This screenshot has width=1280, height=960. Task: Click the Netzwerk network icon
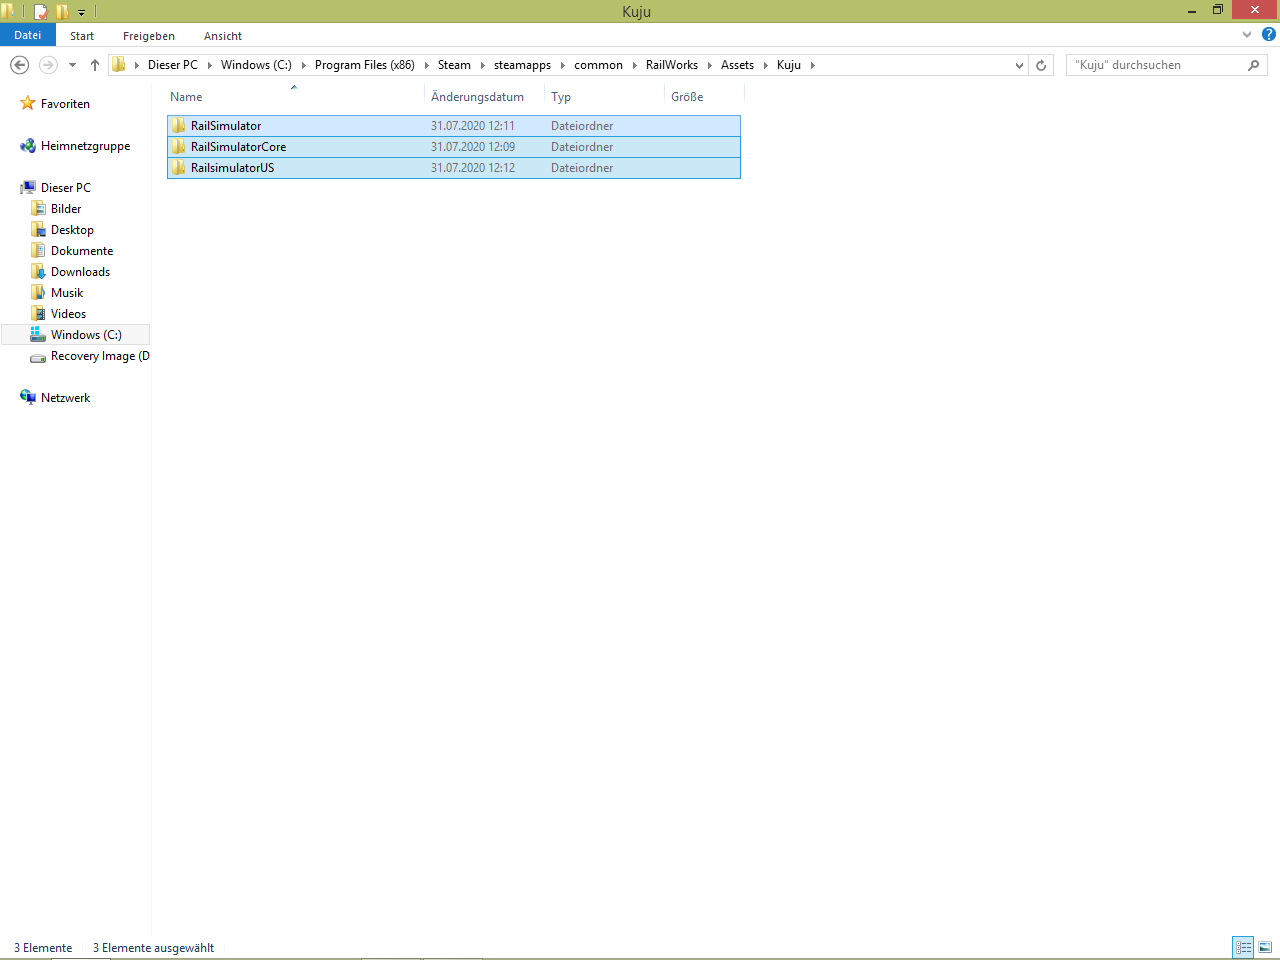pos(28,398)
